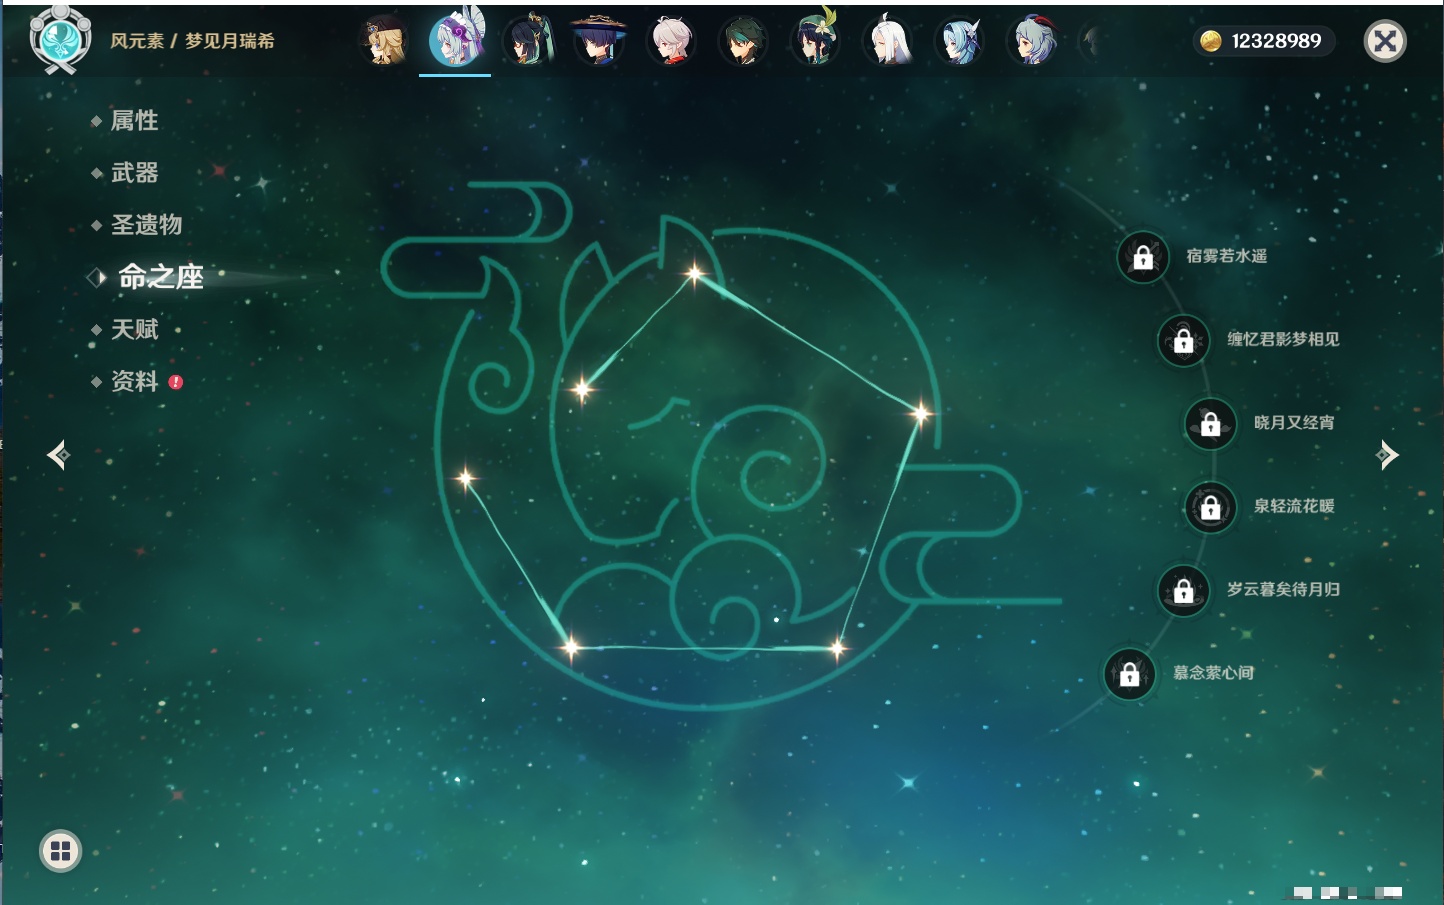Click the Mora balance 12328989
The height and width of the screenshot is (905, 1444).
pos(1276,41)
